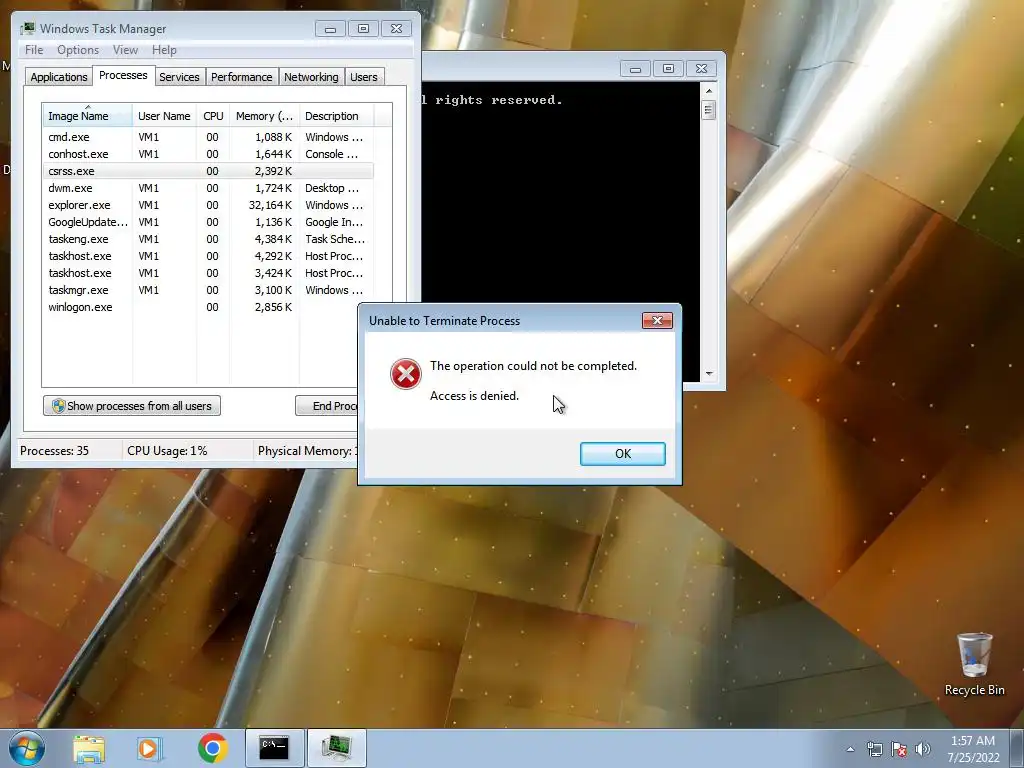Click Show processes from all users button
This screenshot has height=768, width=1024.
coord(132,406)
